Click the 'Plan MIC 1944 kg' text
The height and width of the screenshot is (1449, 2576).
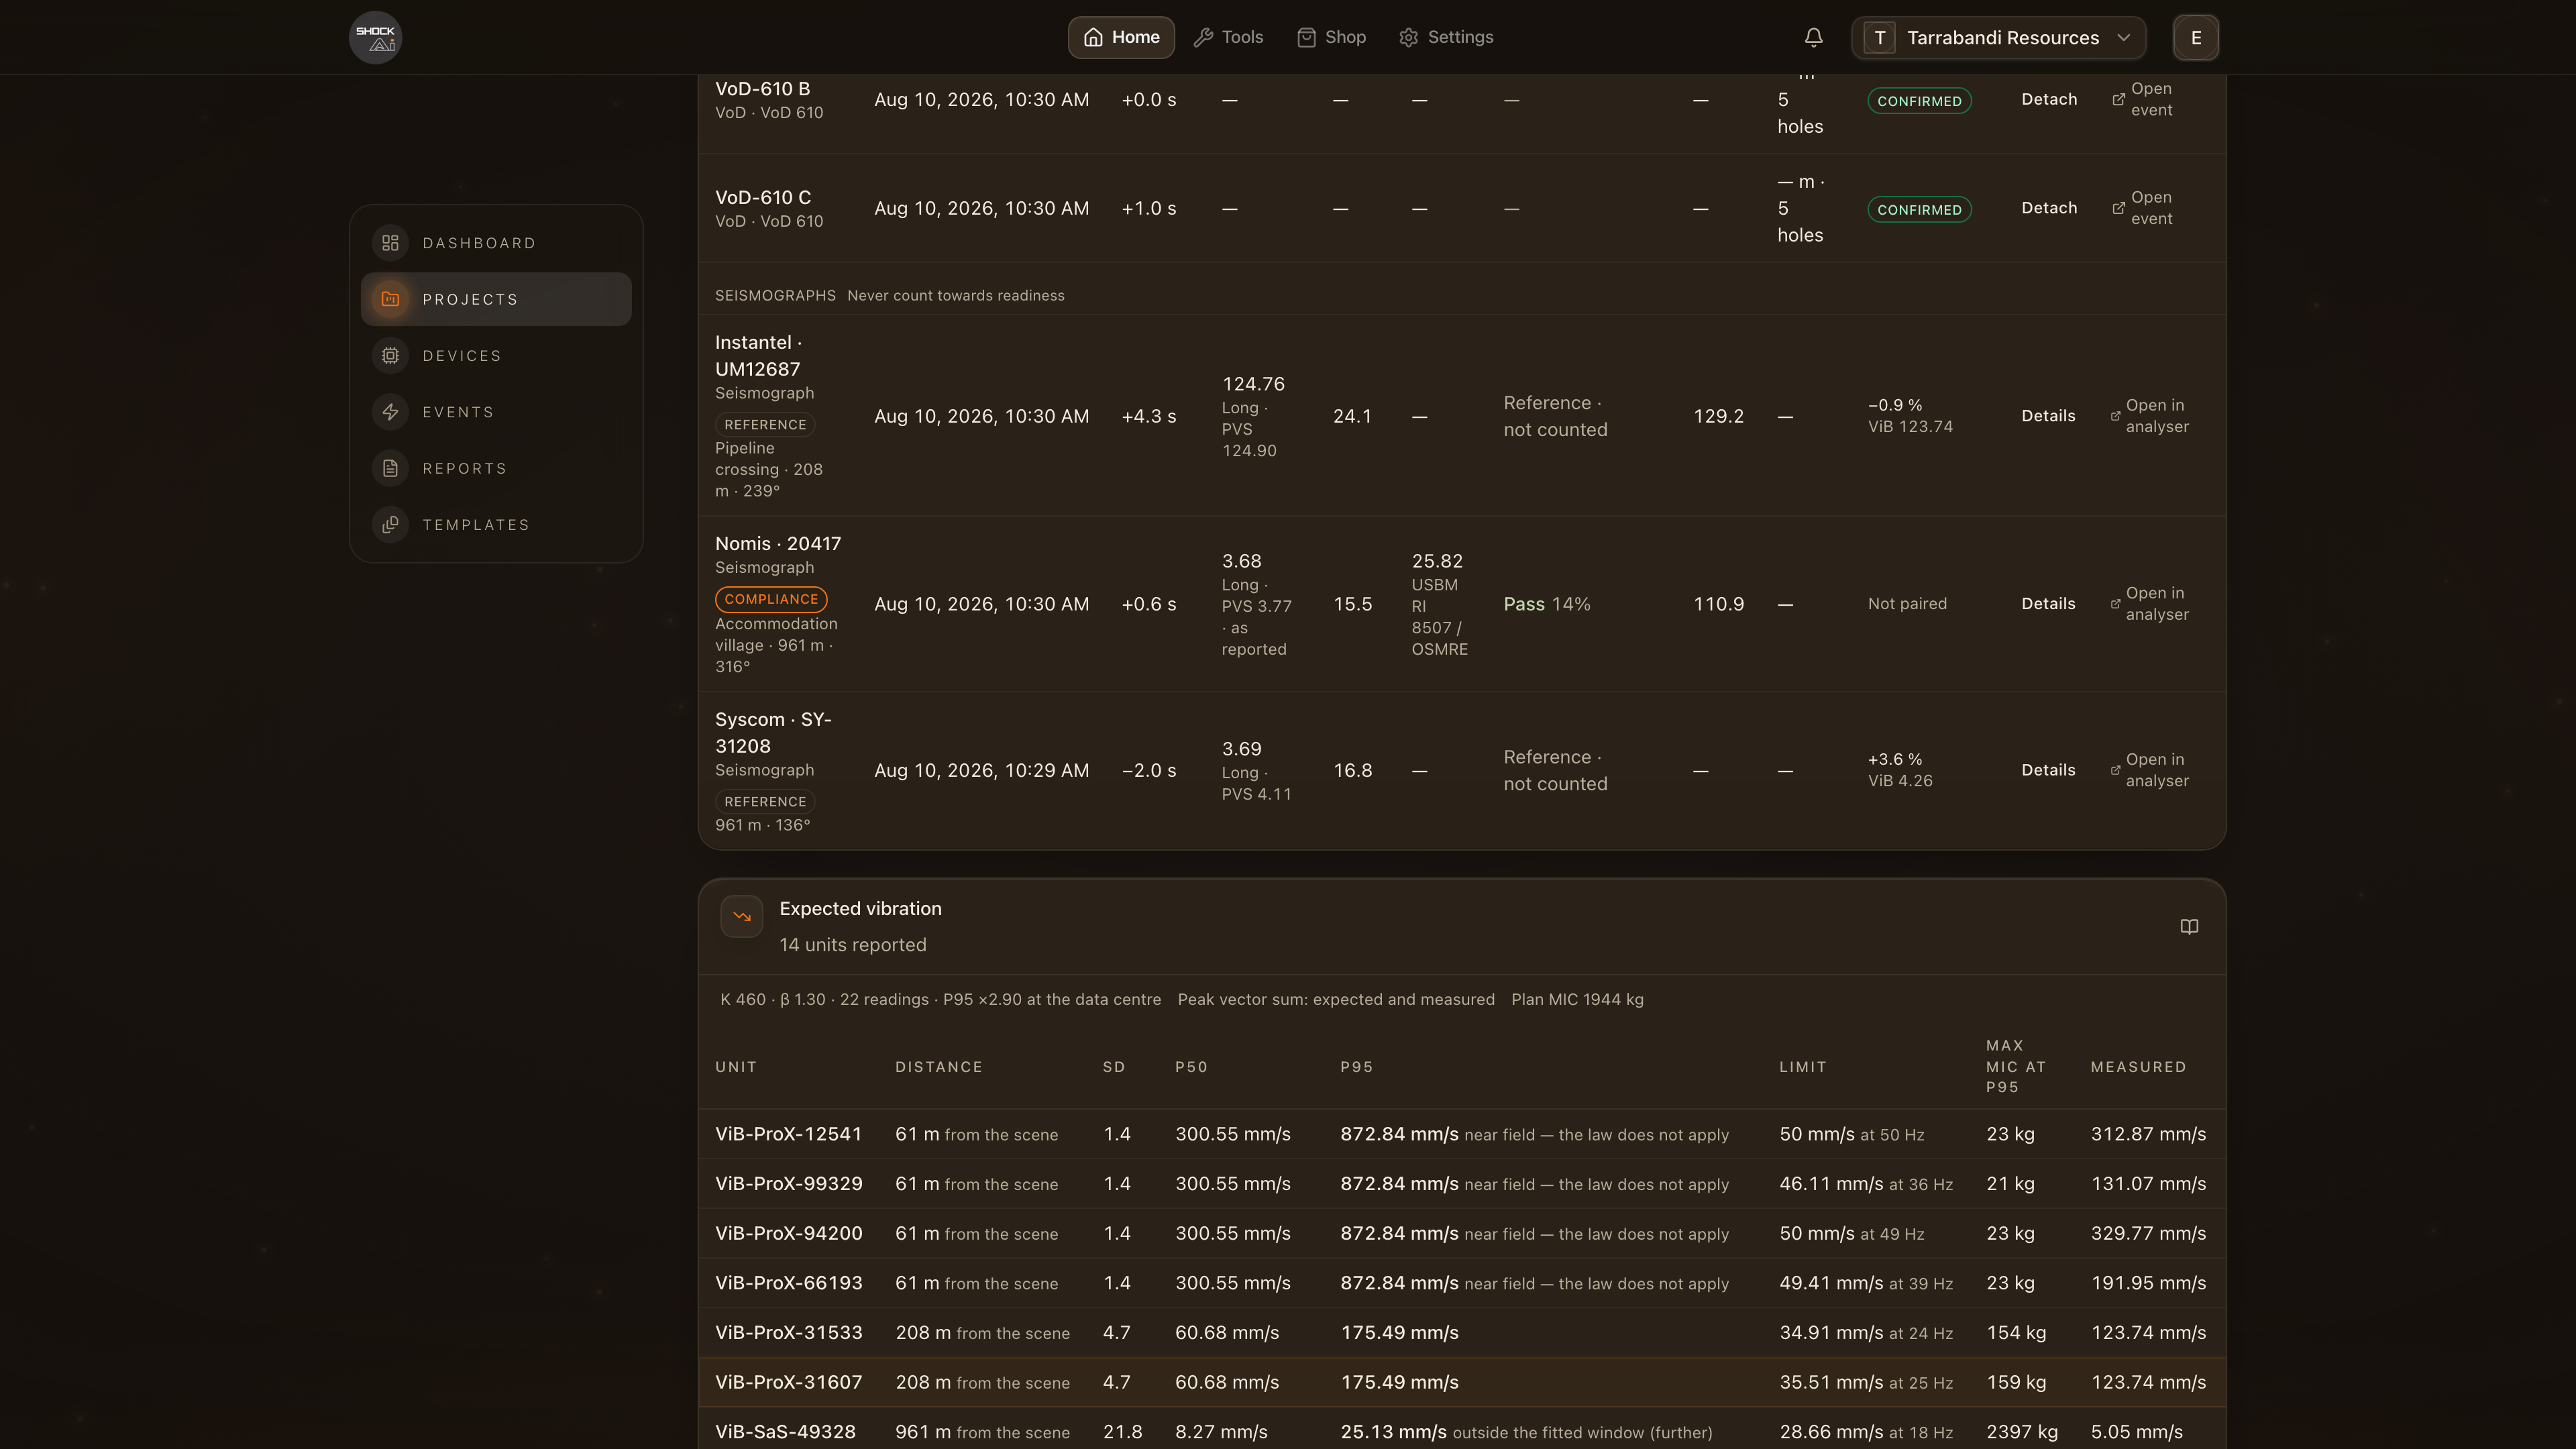[x=1577, y=1000]
